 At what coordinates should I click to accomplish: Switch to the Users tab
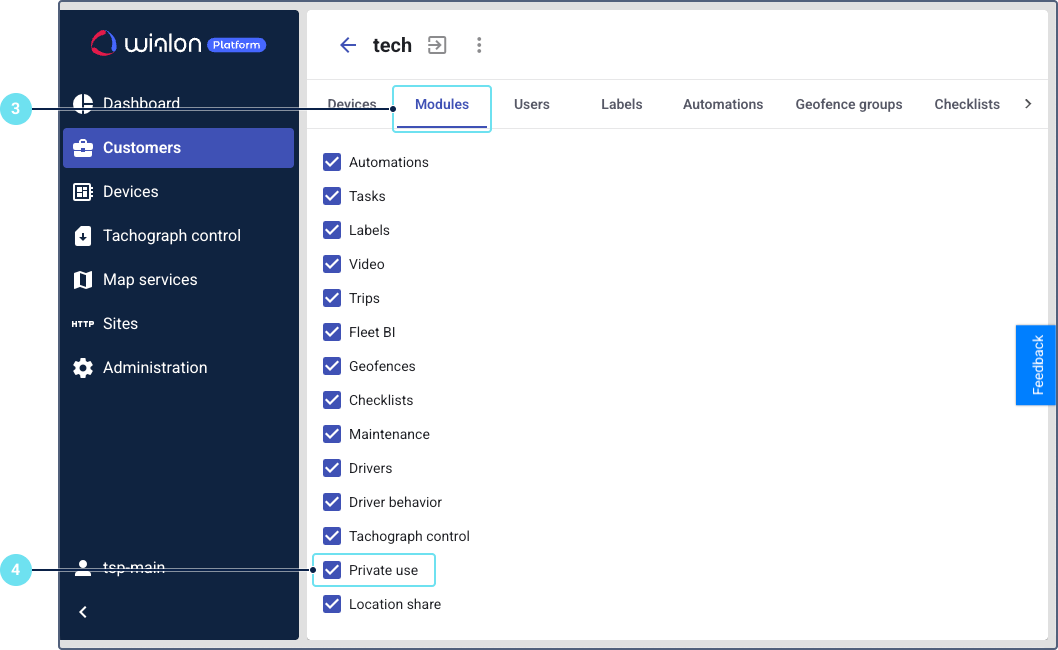(x=531, y=104)
